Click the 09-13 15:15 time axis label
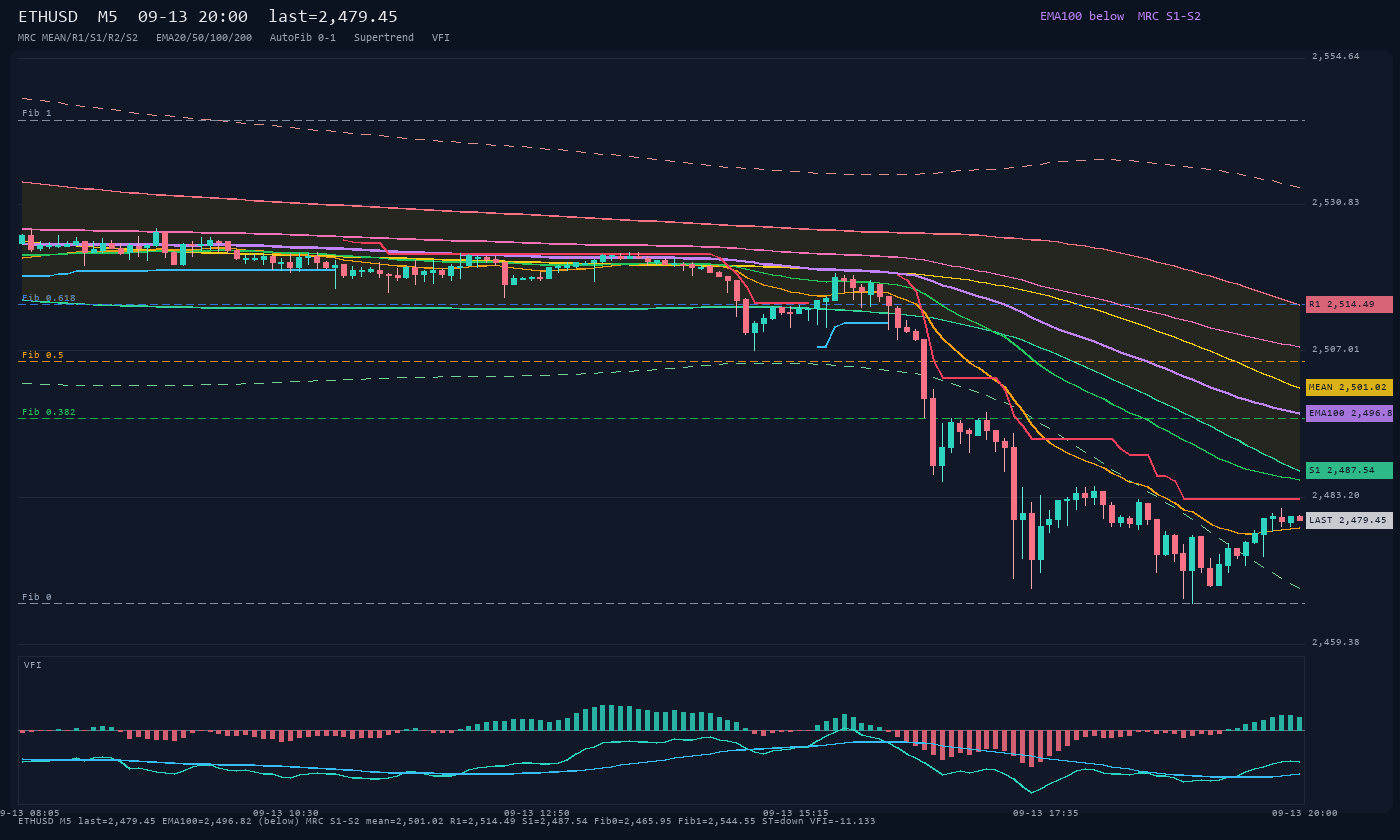This screenshot has width=1400, height=840. [796, 813]
